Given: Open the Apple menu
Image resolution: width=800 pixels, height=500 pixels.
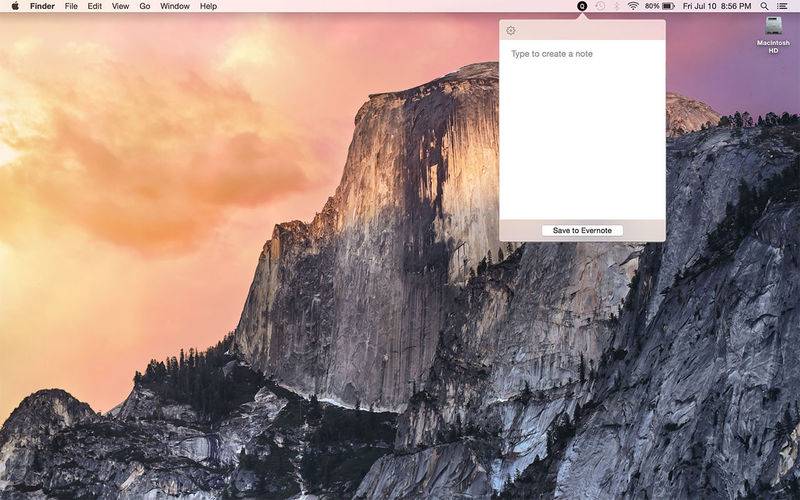Looking at the screenshot, I should (15, 6).
